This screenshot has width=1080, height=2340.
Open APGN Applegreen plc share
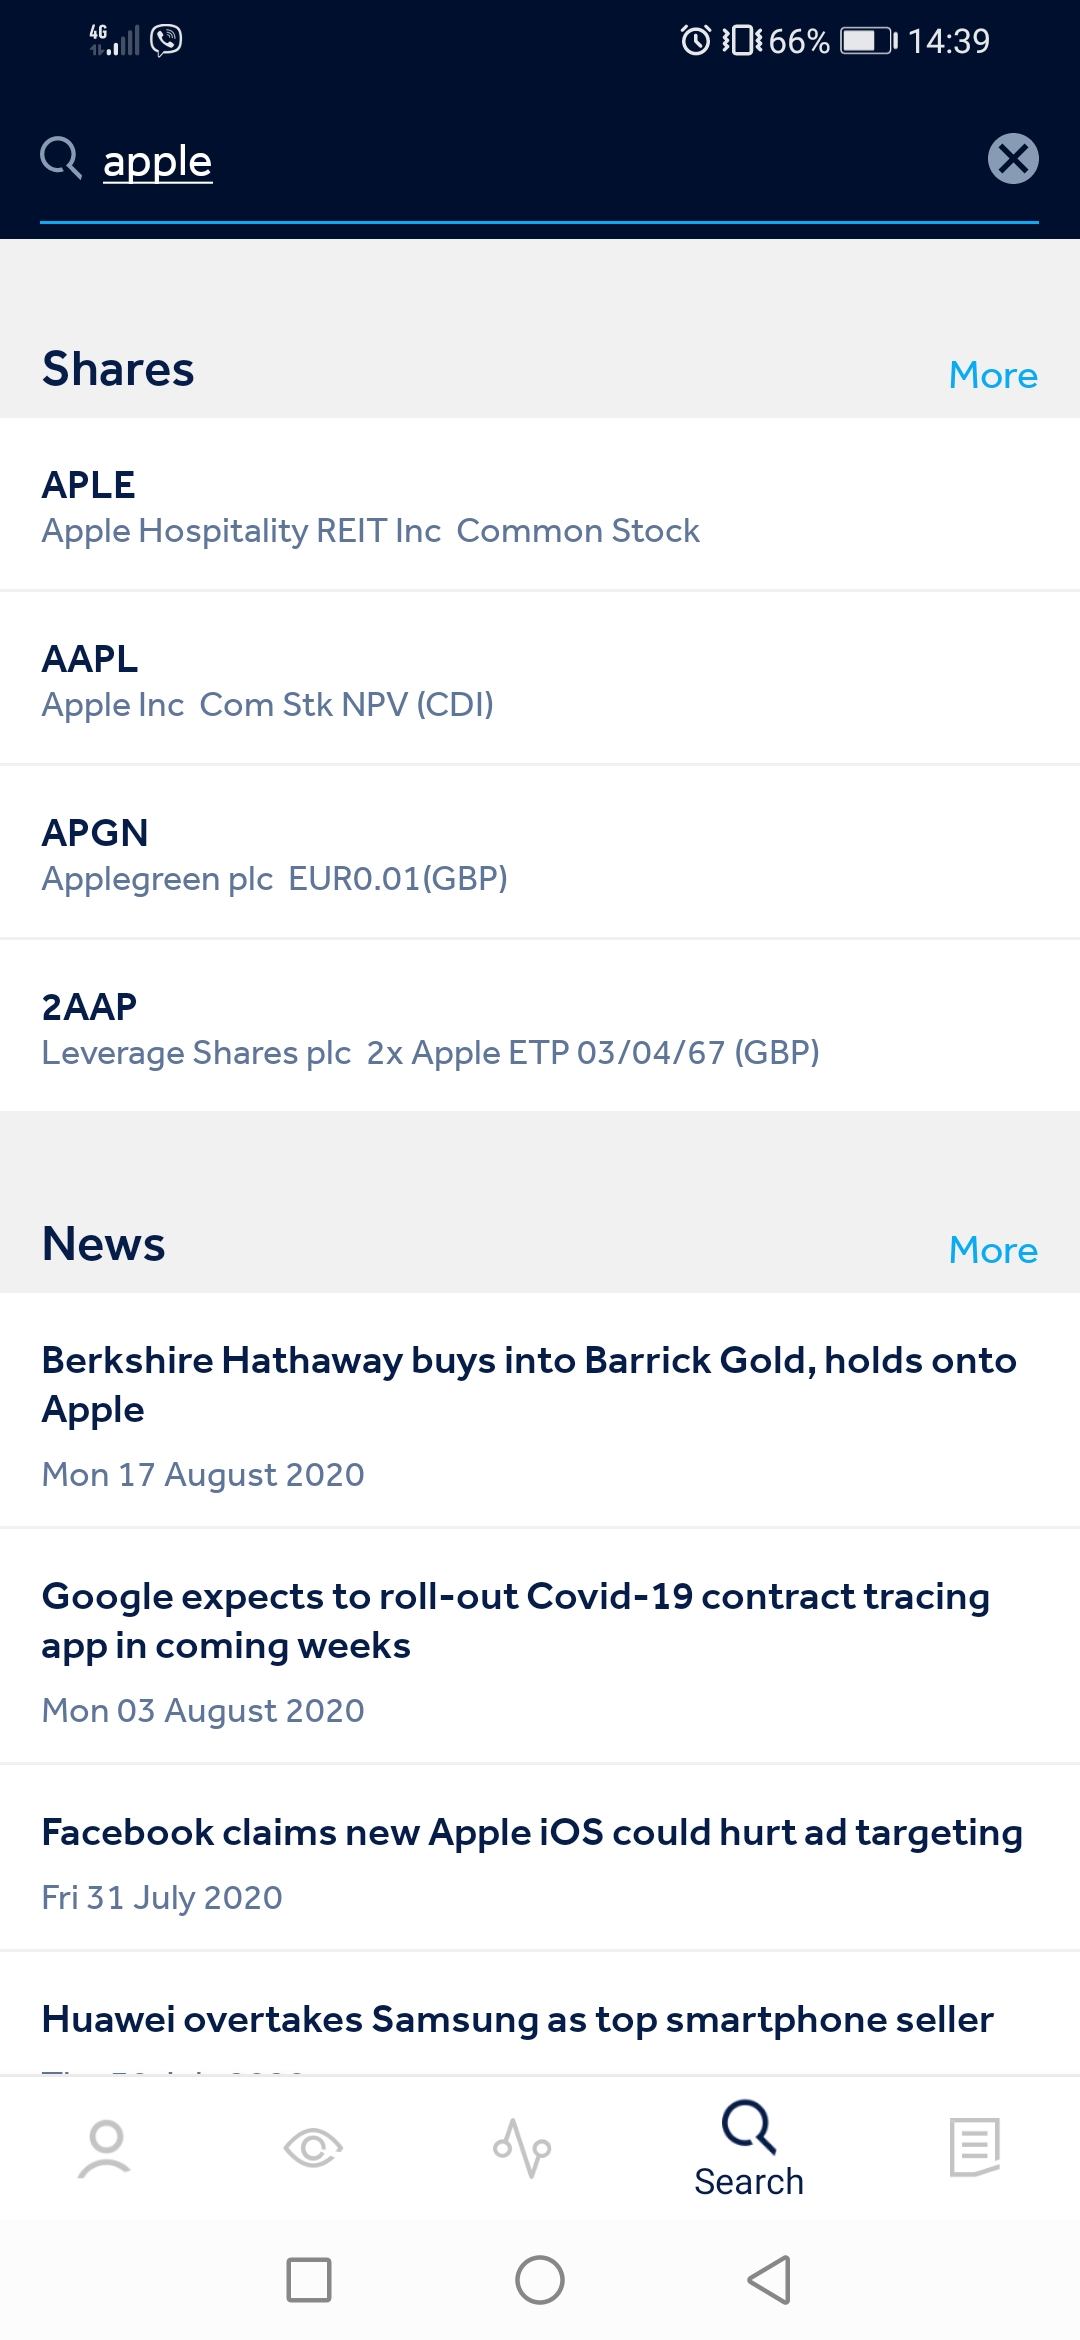tap(540, 854)
